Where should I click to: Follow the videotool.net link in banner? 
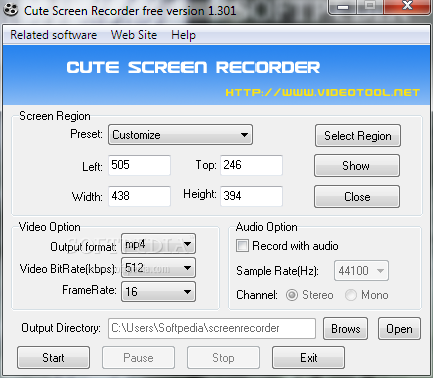(323, 92)
